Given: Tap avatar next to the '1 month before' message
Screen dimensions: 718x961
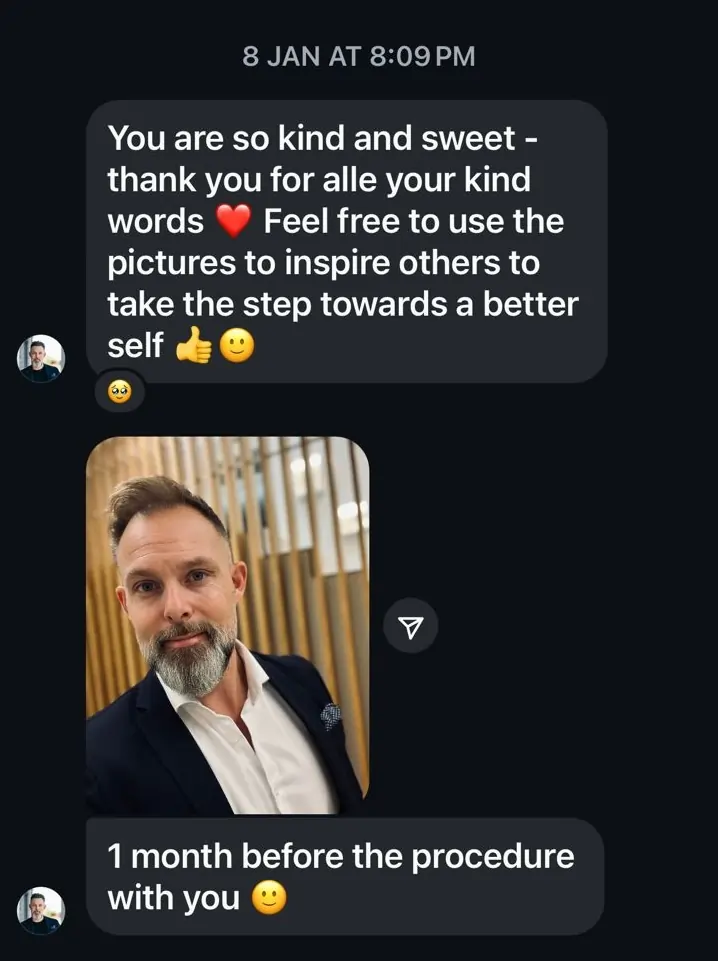Looking at the screenshot, I should 41,910.
